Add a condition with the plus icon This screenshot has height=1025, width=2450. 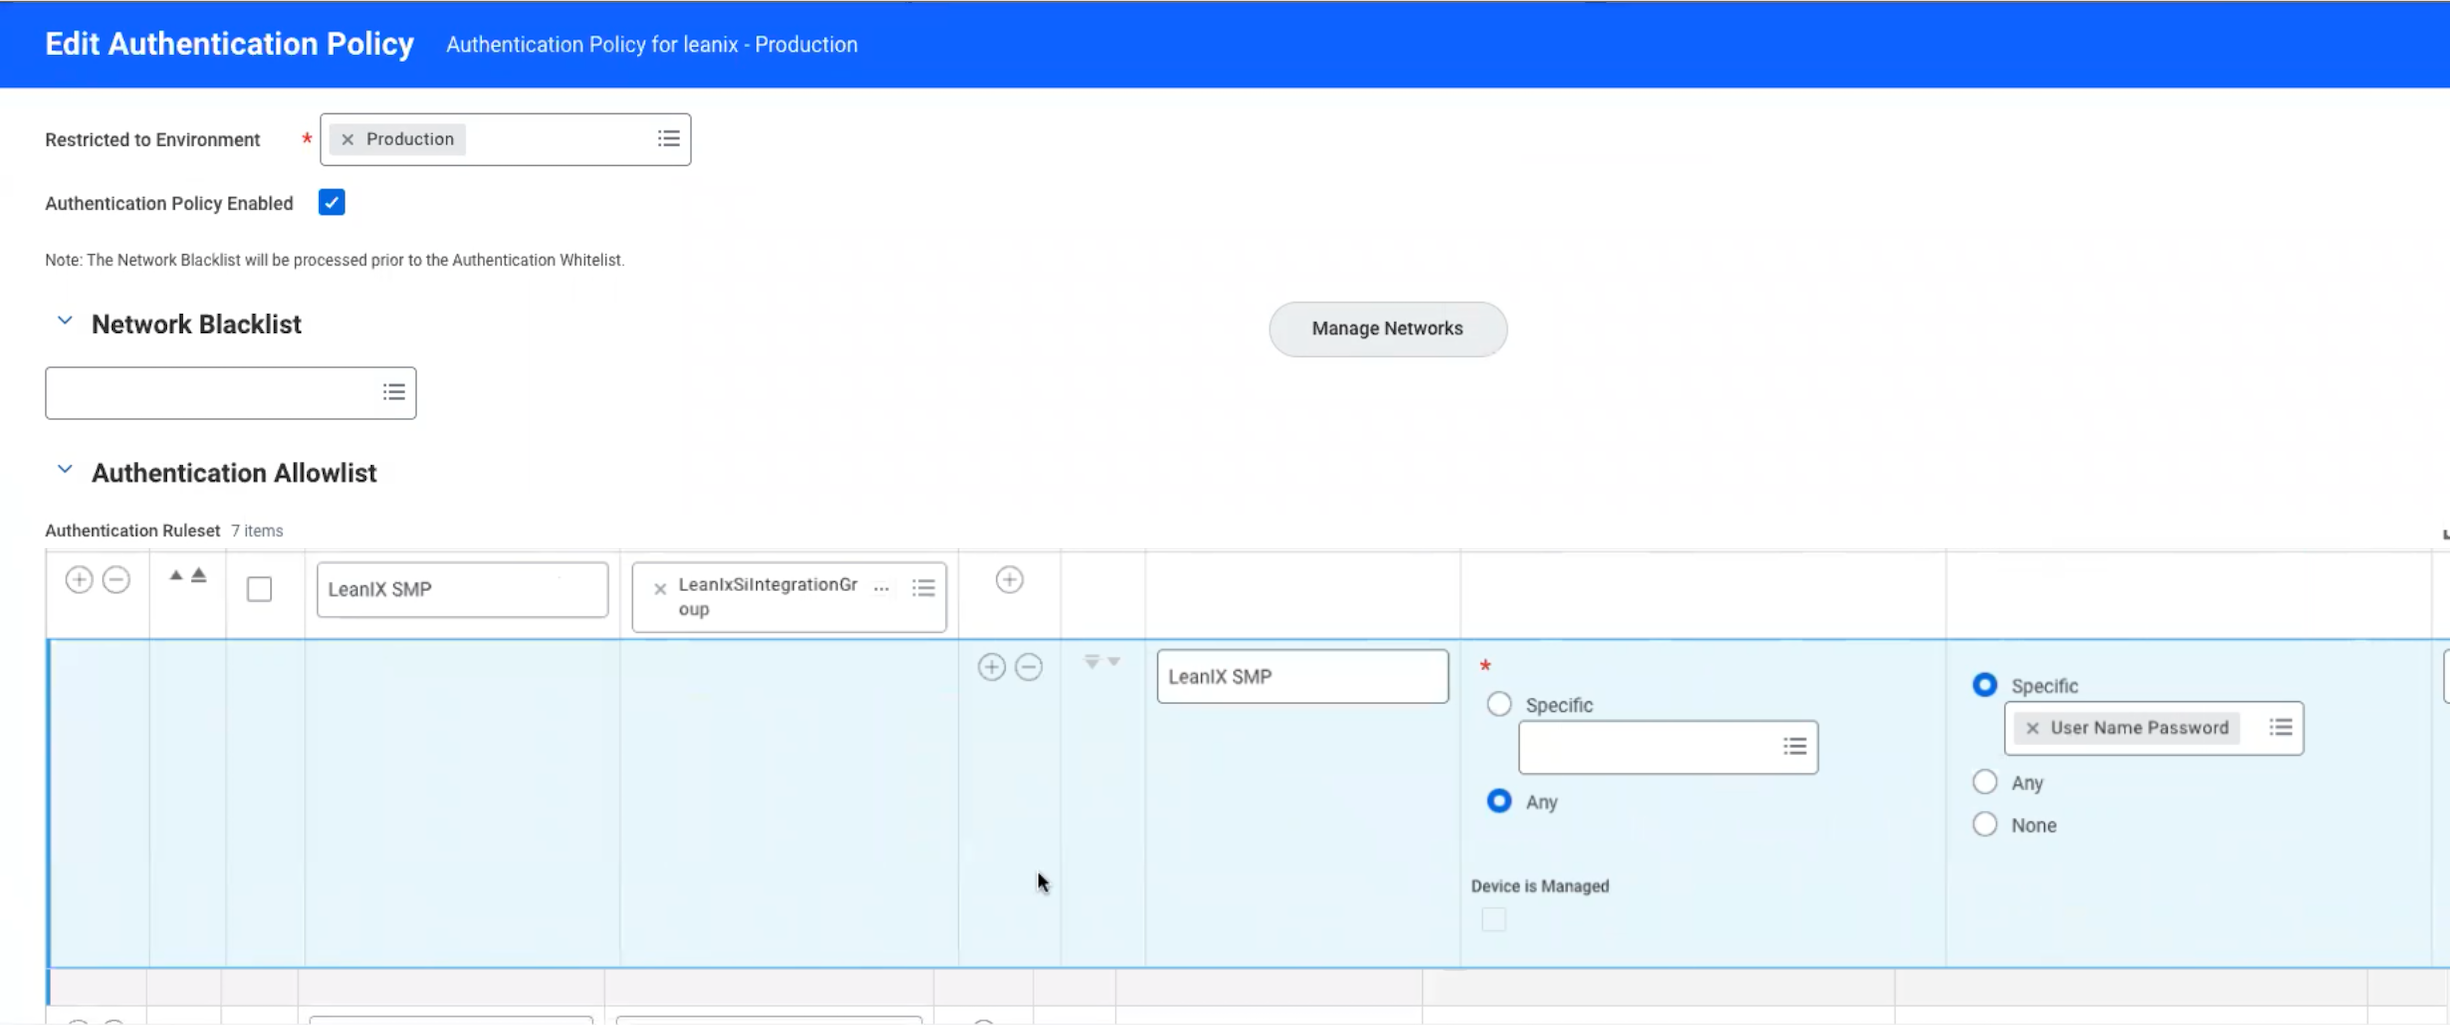point(1010,580)
